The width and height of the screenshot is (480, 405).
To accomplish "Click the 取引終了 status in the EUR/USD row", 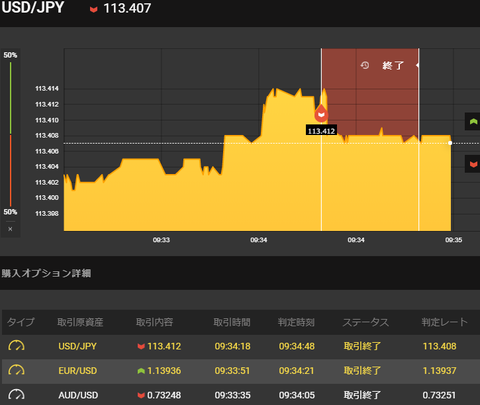I will point(362,371).
